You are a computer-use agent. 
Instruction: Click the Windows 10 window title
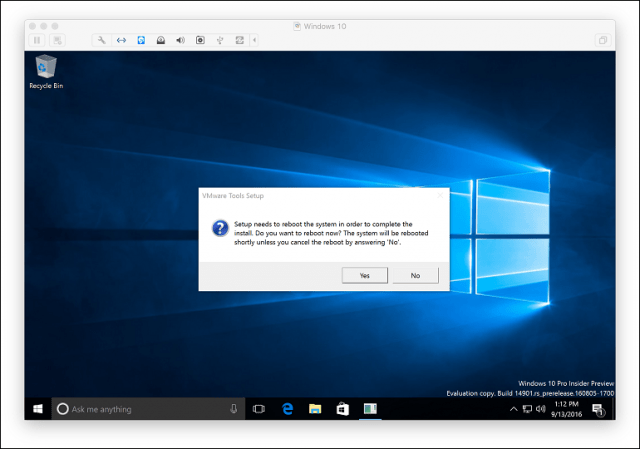pos(324,26)
